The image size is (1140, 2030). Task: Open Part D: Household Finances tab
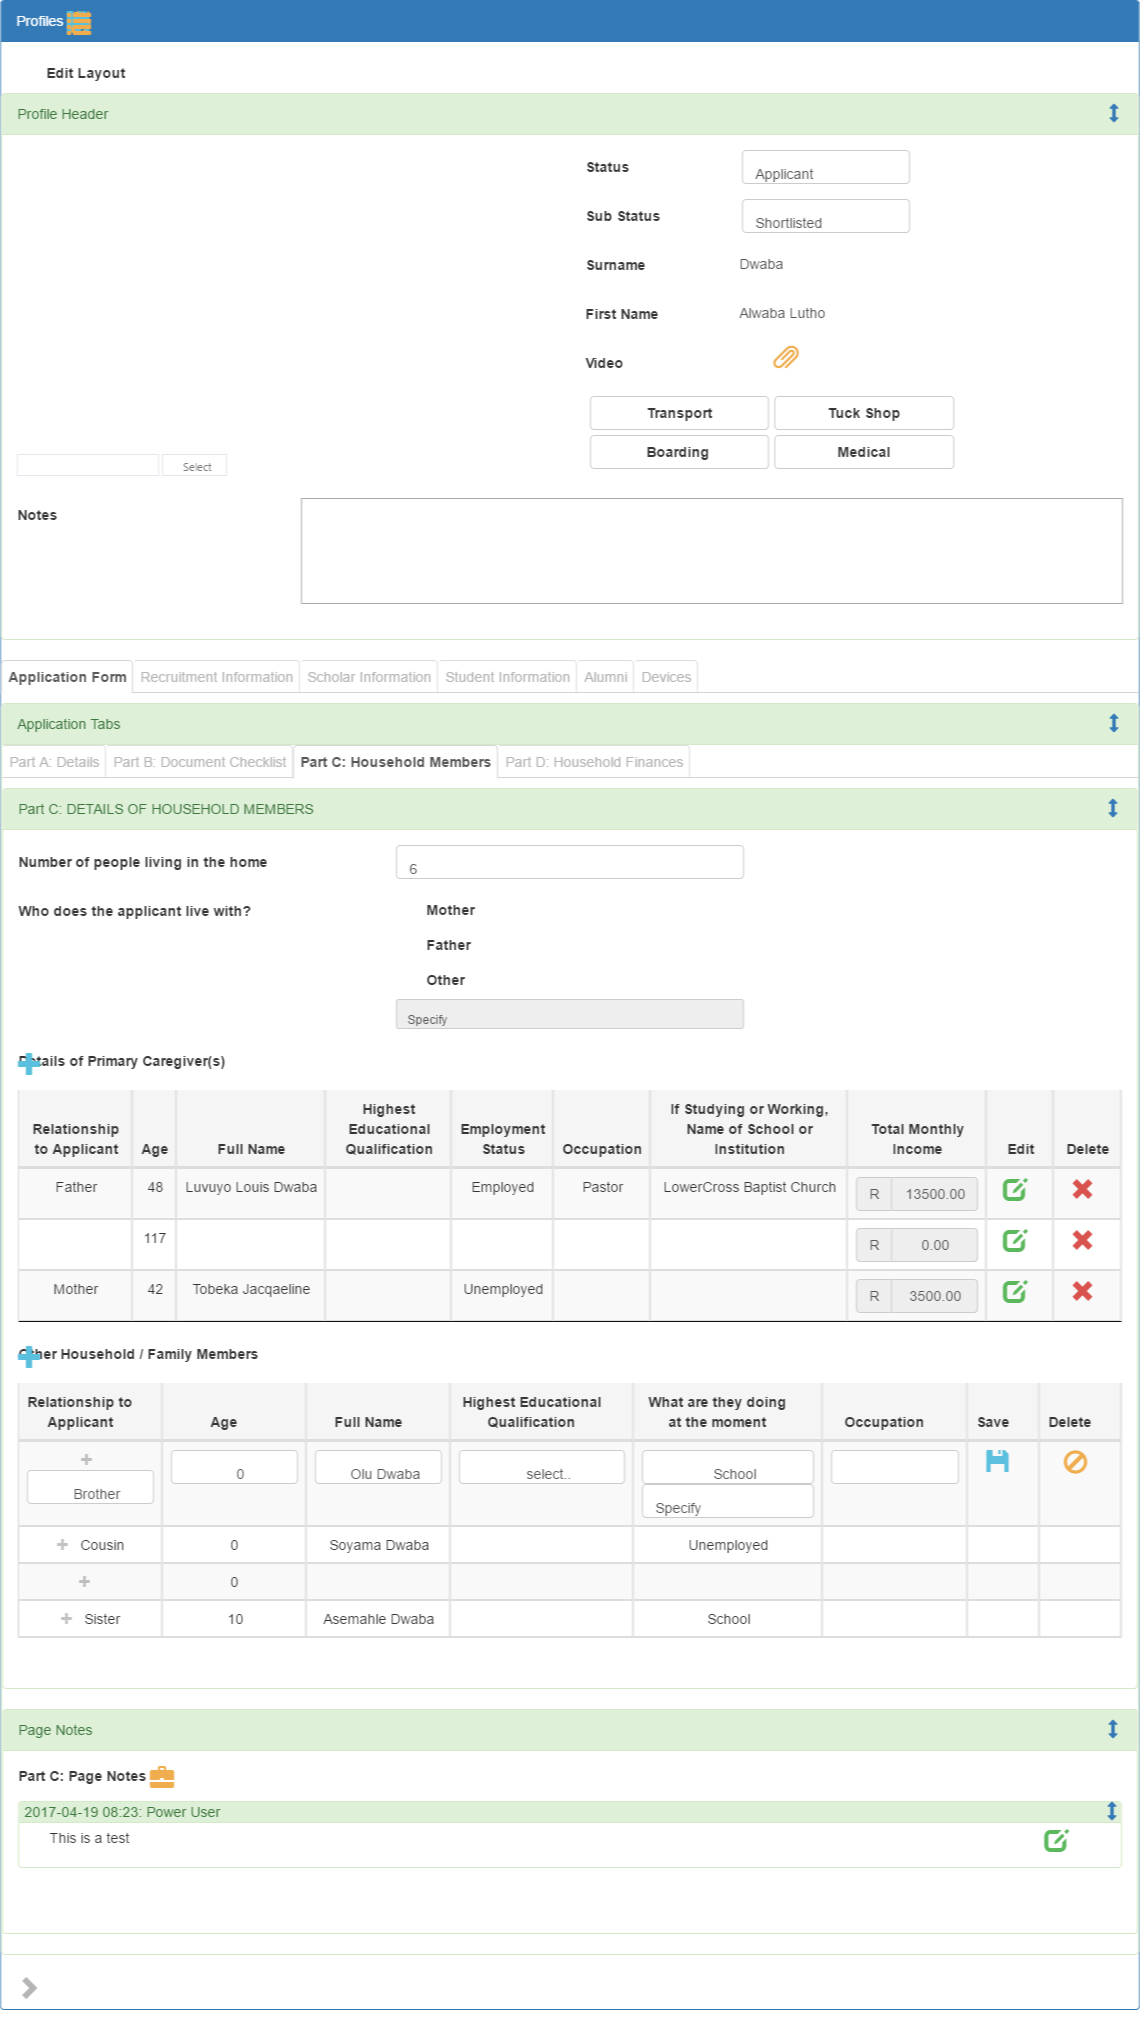pos(594,762)
